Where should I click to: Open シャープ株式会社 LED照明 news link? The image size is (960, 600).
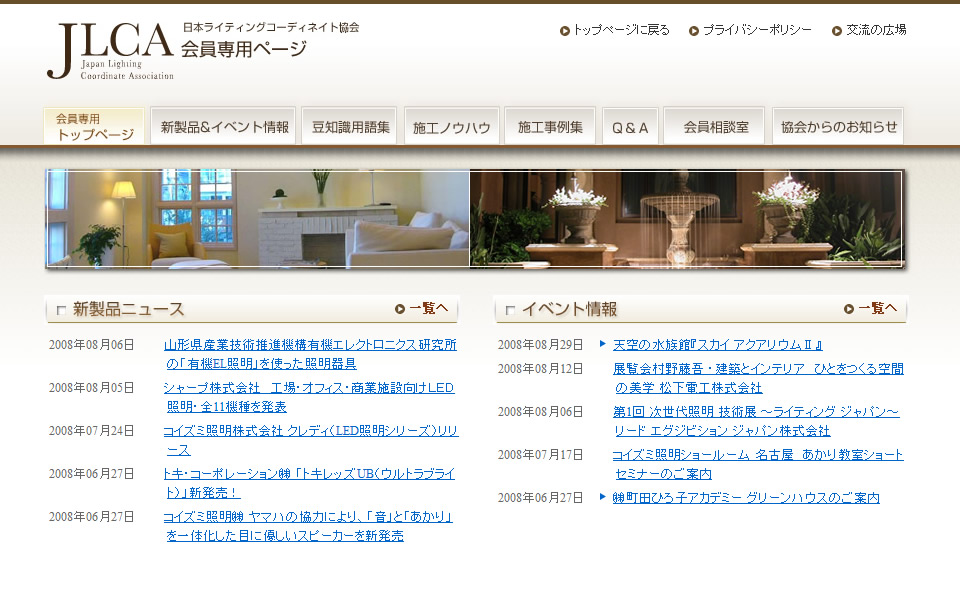(309, 397)
